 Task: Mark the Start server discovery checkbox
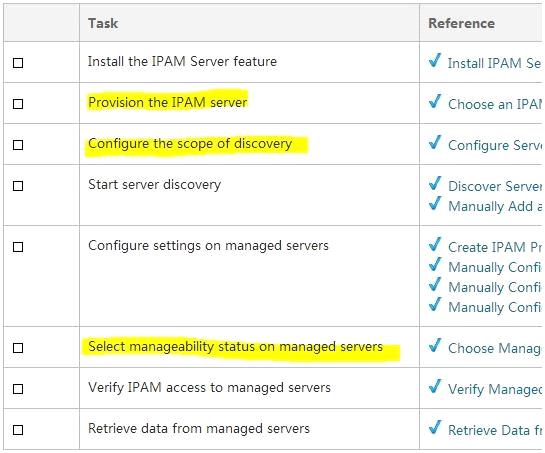click(18, 186)
